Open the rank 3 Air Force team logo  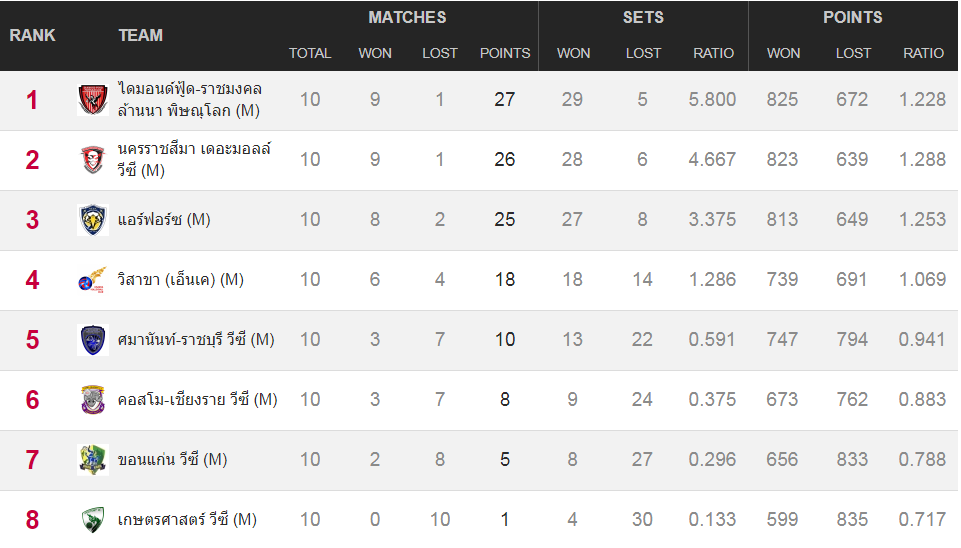[x=93, y=220]
